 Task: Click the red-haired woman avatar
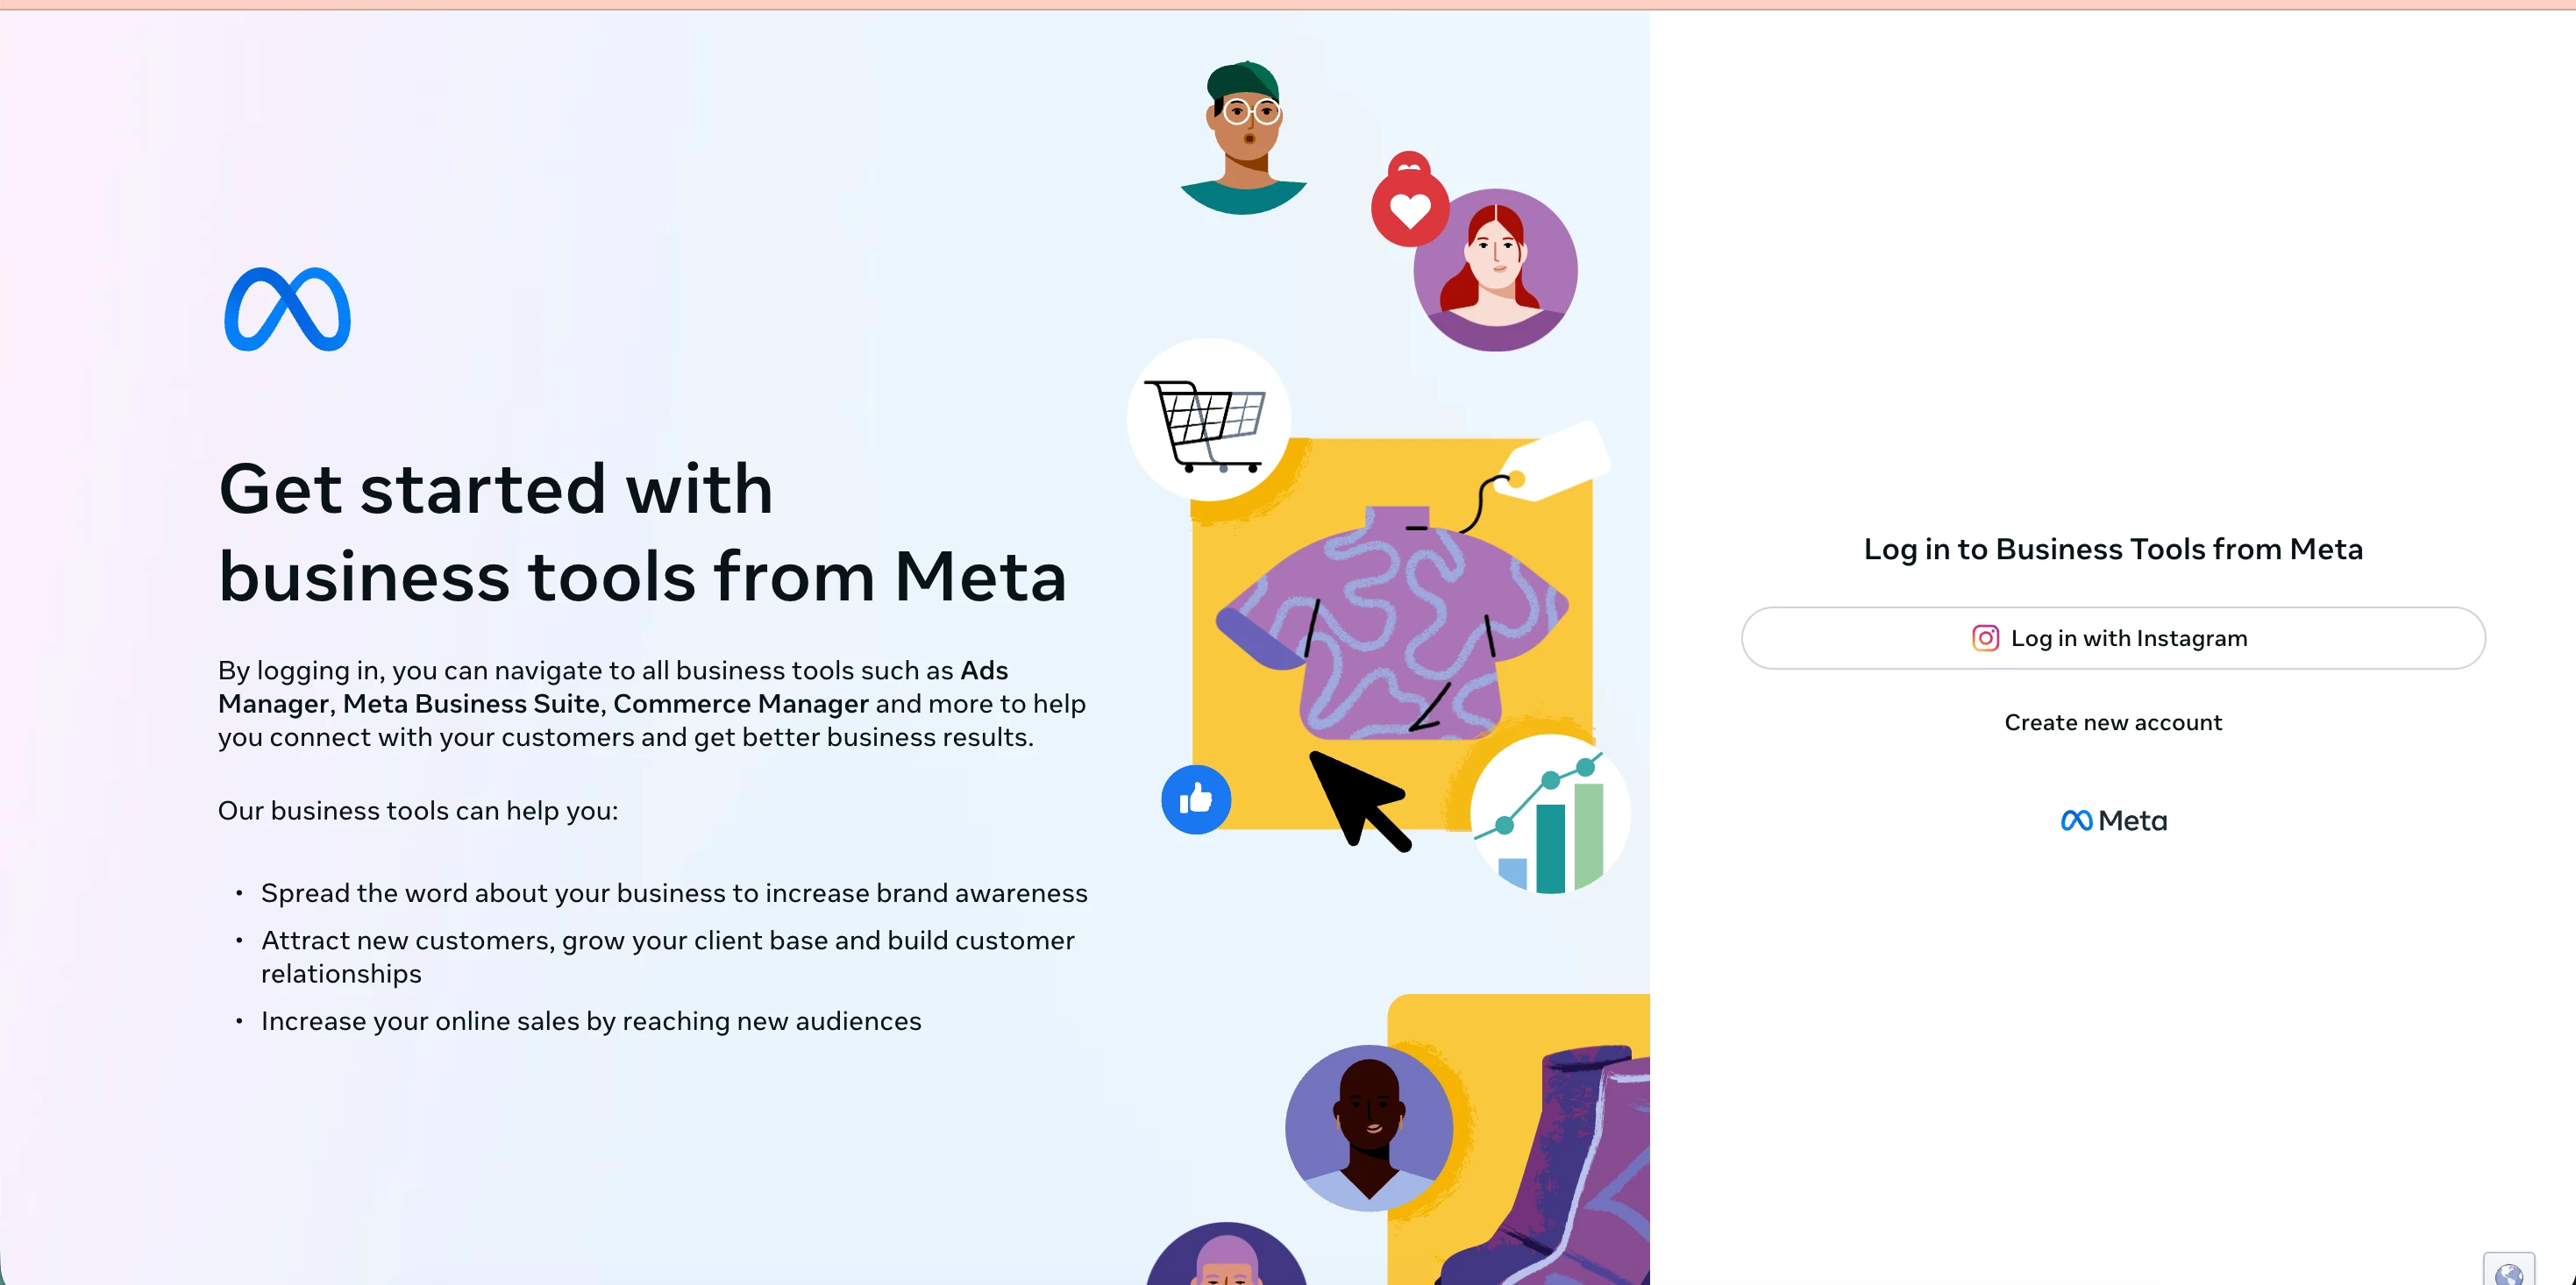click(1495, 270)
